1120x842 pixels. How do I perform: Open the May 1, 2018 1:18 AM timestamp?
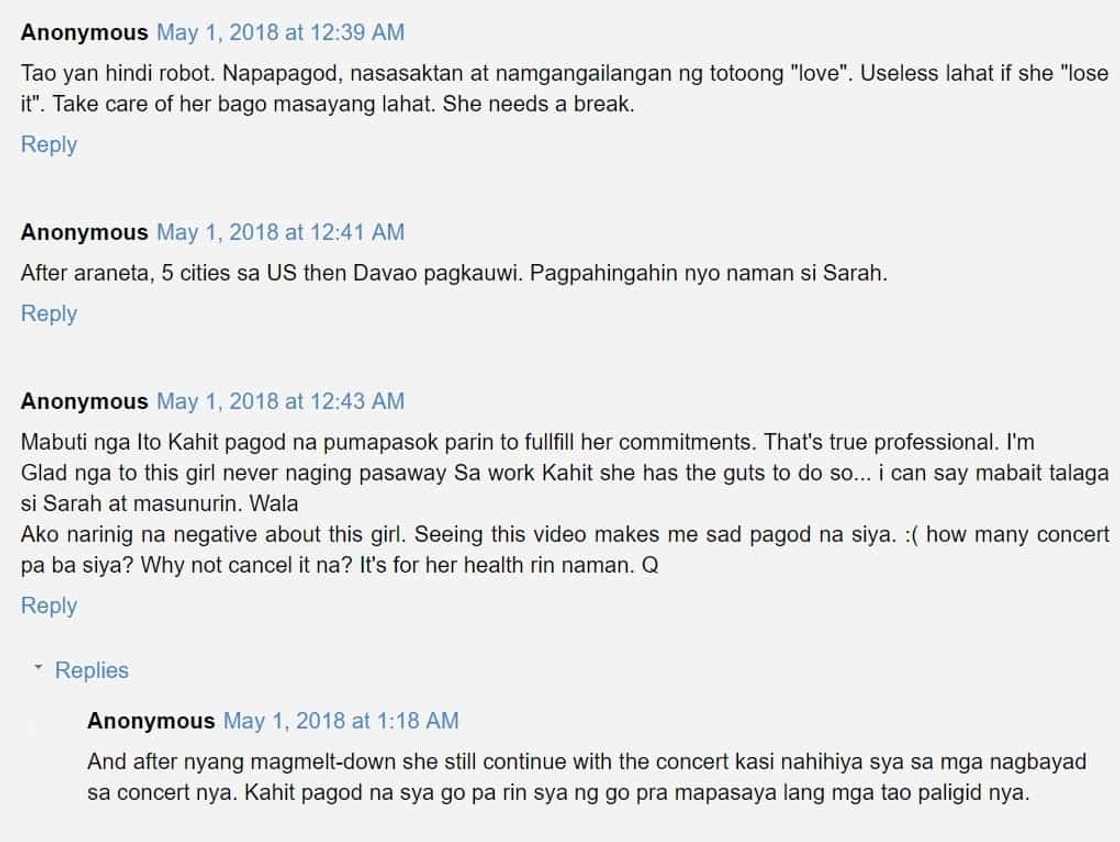click(341, 721)
